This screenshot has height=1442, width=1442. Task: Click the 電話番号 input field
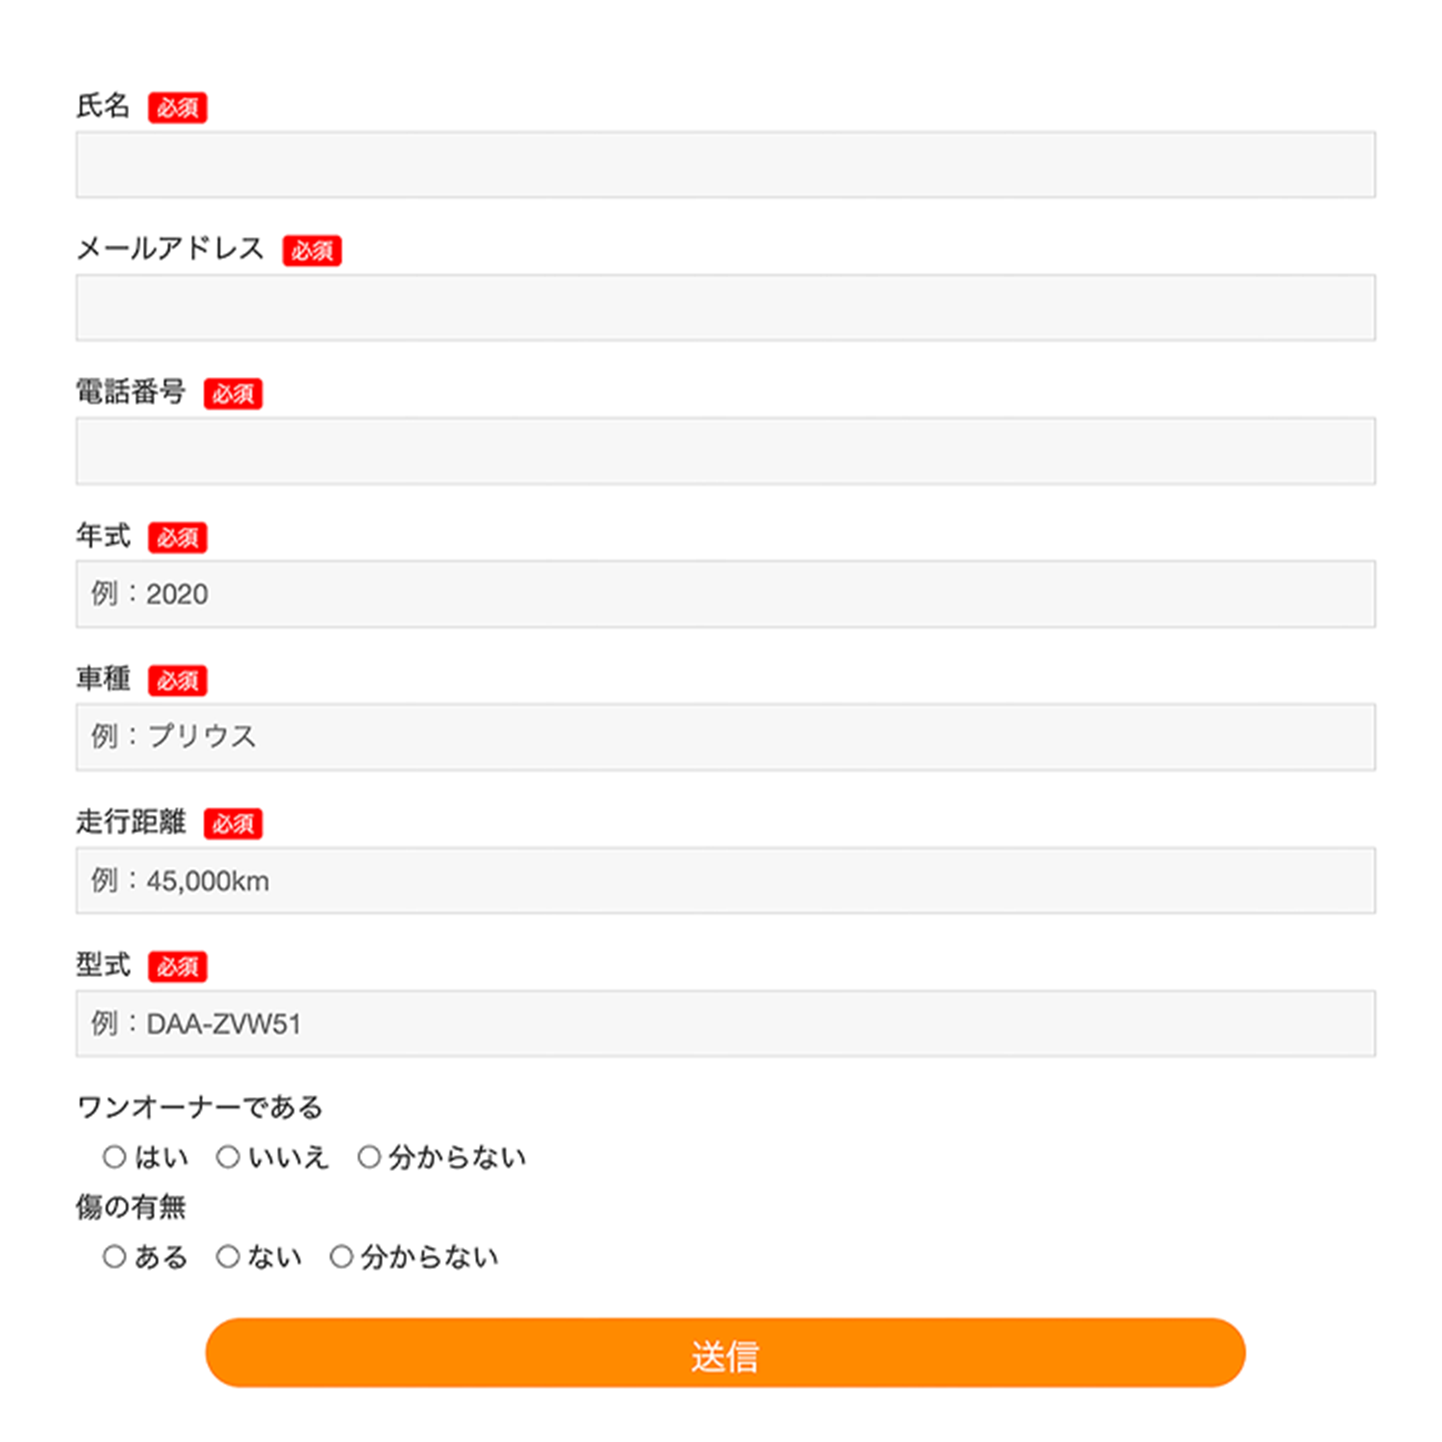coord(725,451)
